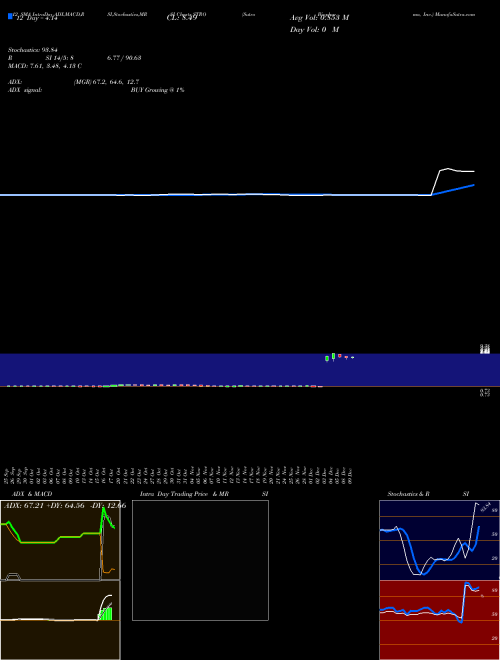Click the "CL: 8.49" closing price text
This screenshot has height=660, width=500.
click(182, 18)
